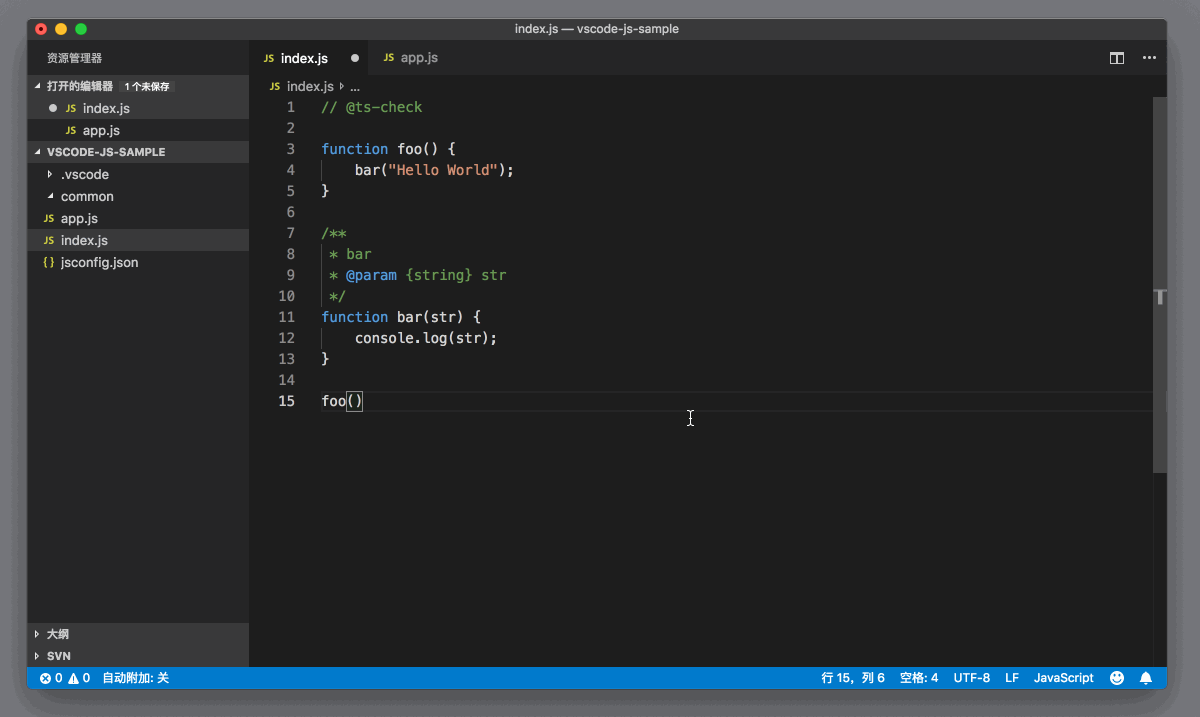Click the LF line ending indicator

coord(1011,677)
